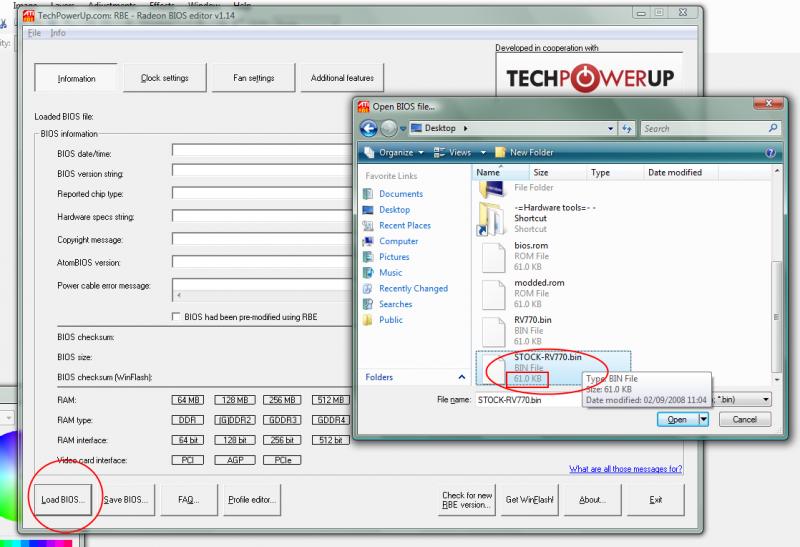Open the recent pages dropdown arrow

[x=403, y=129]
